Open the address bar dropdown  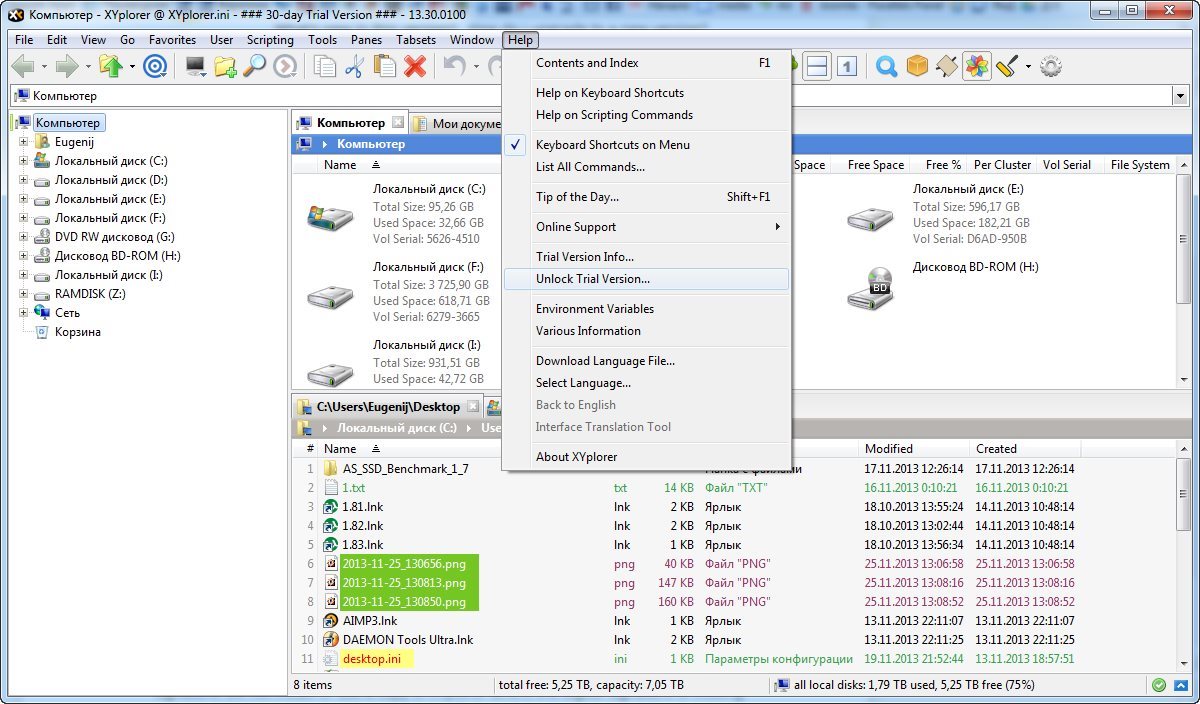(x=1181, y=96)
